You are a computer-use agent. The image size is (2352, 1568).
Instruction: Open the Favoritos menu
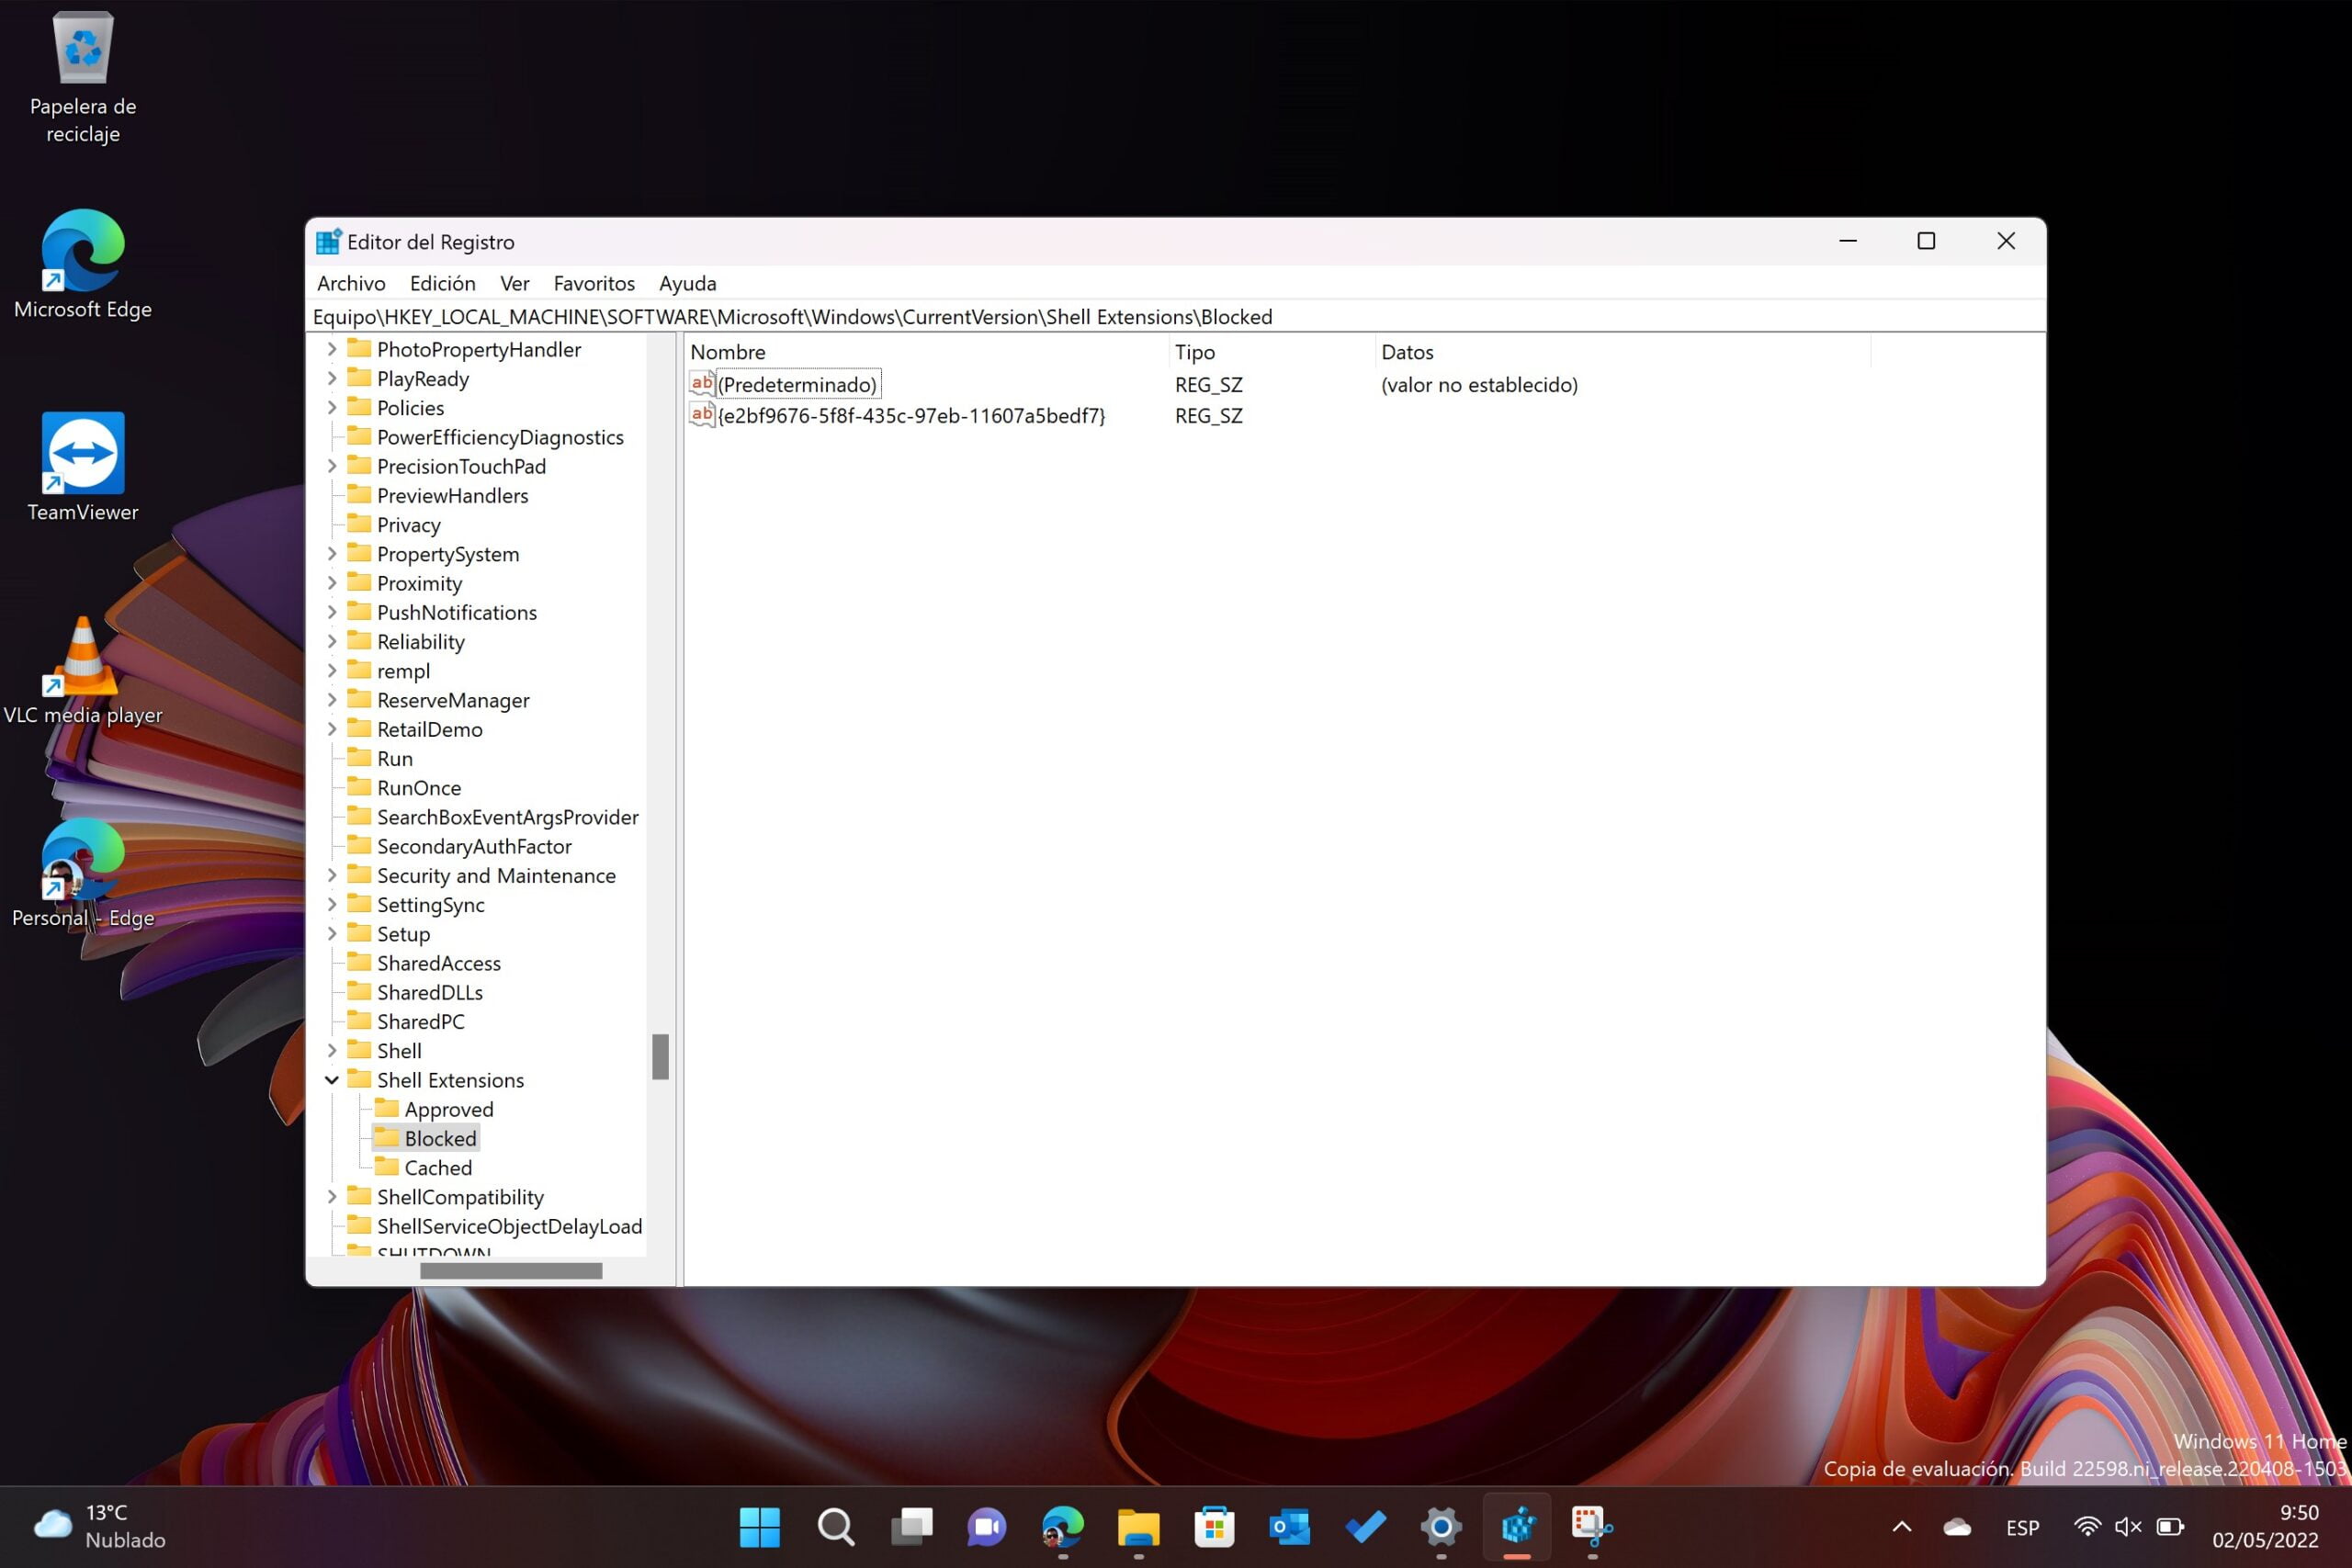pyautogui.click(x=594, y=283)
